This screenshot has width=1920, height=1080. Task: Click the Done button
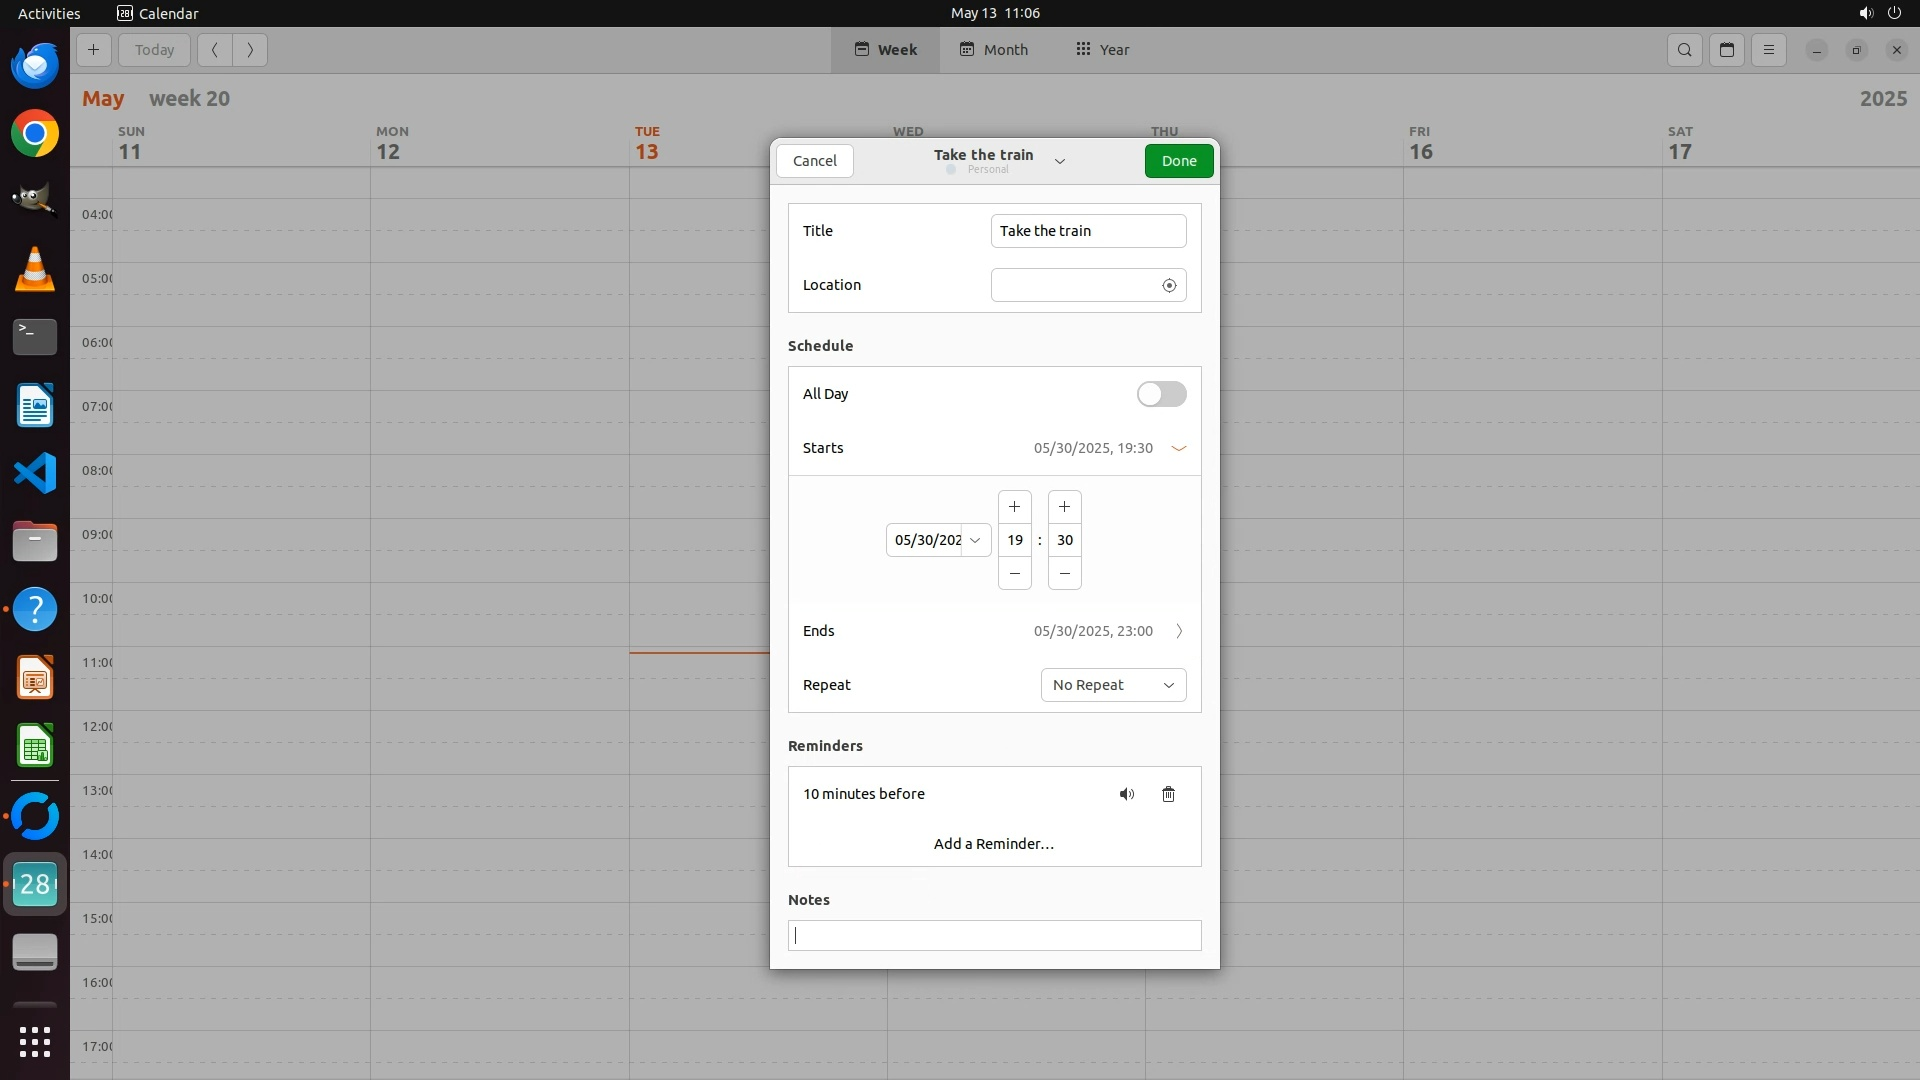pyautogui.click(x=1179, y=161)
